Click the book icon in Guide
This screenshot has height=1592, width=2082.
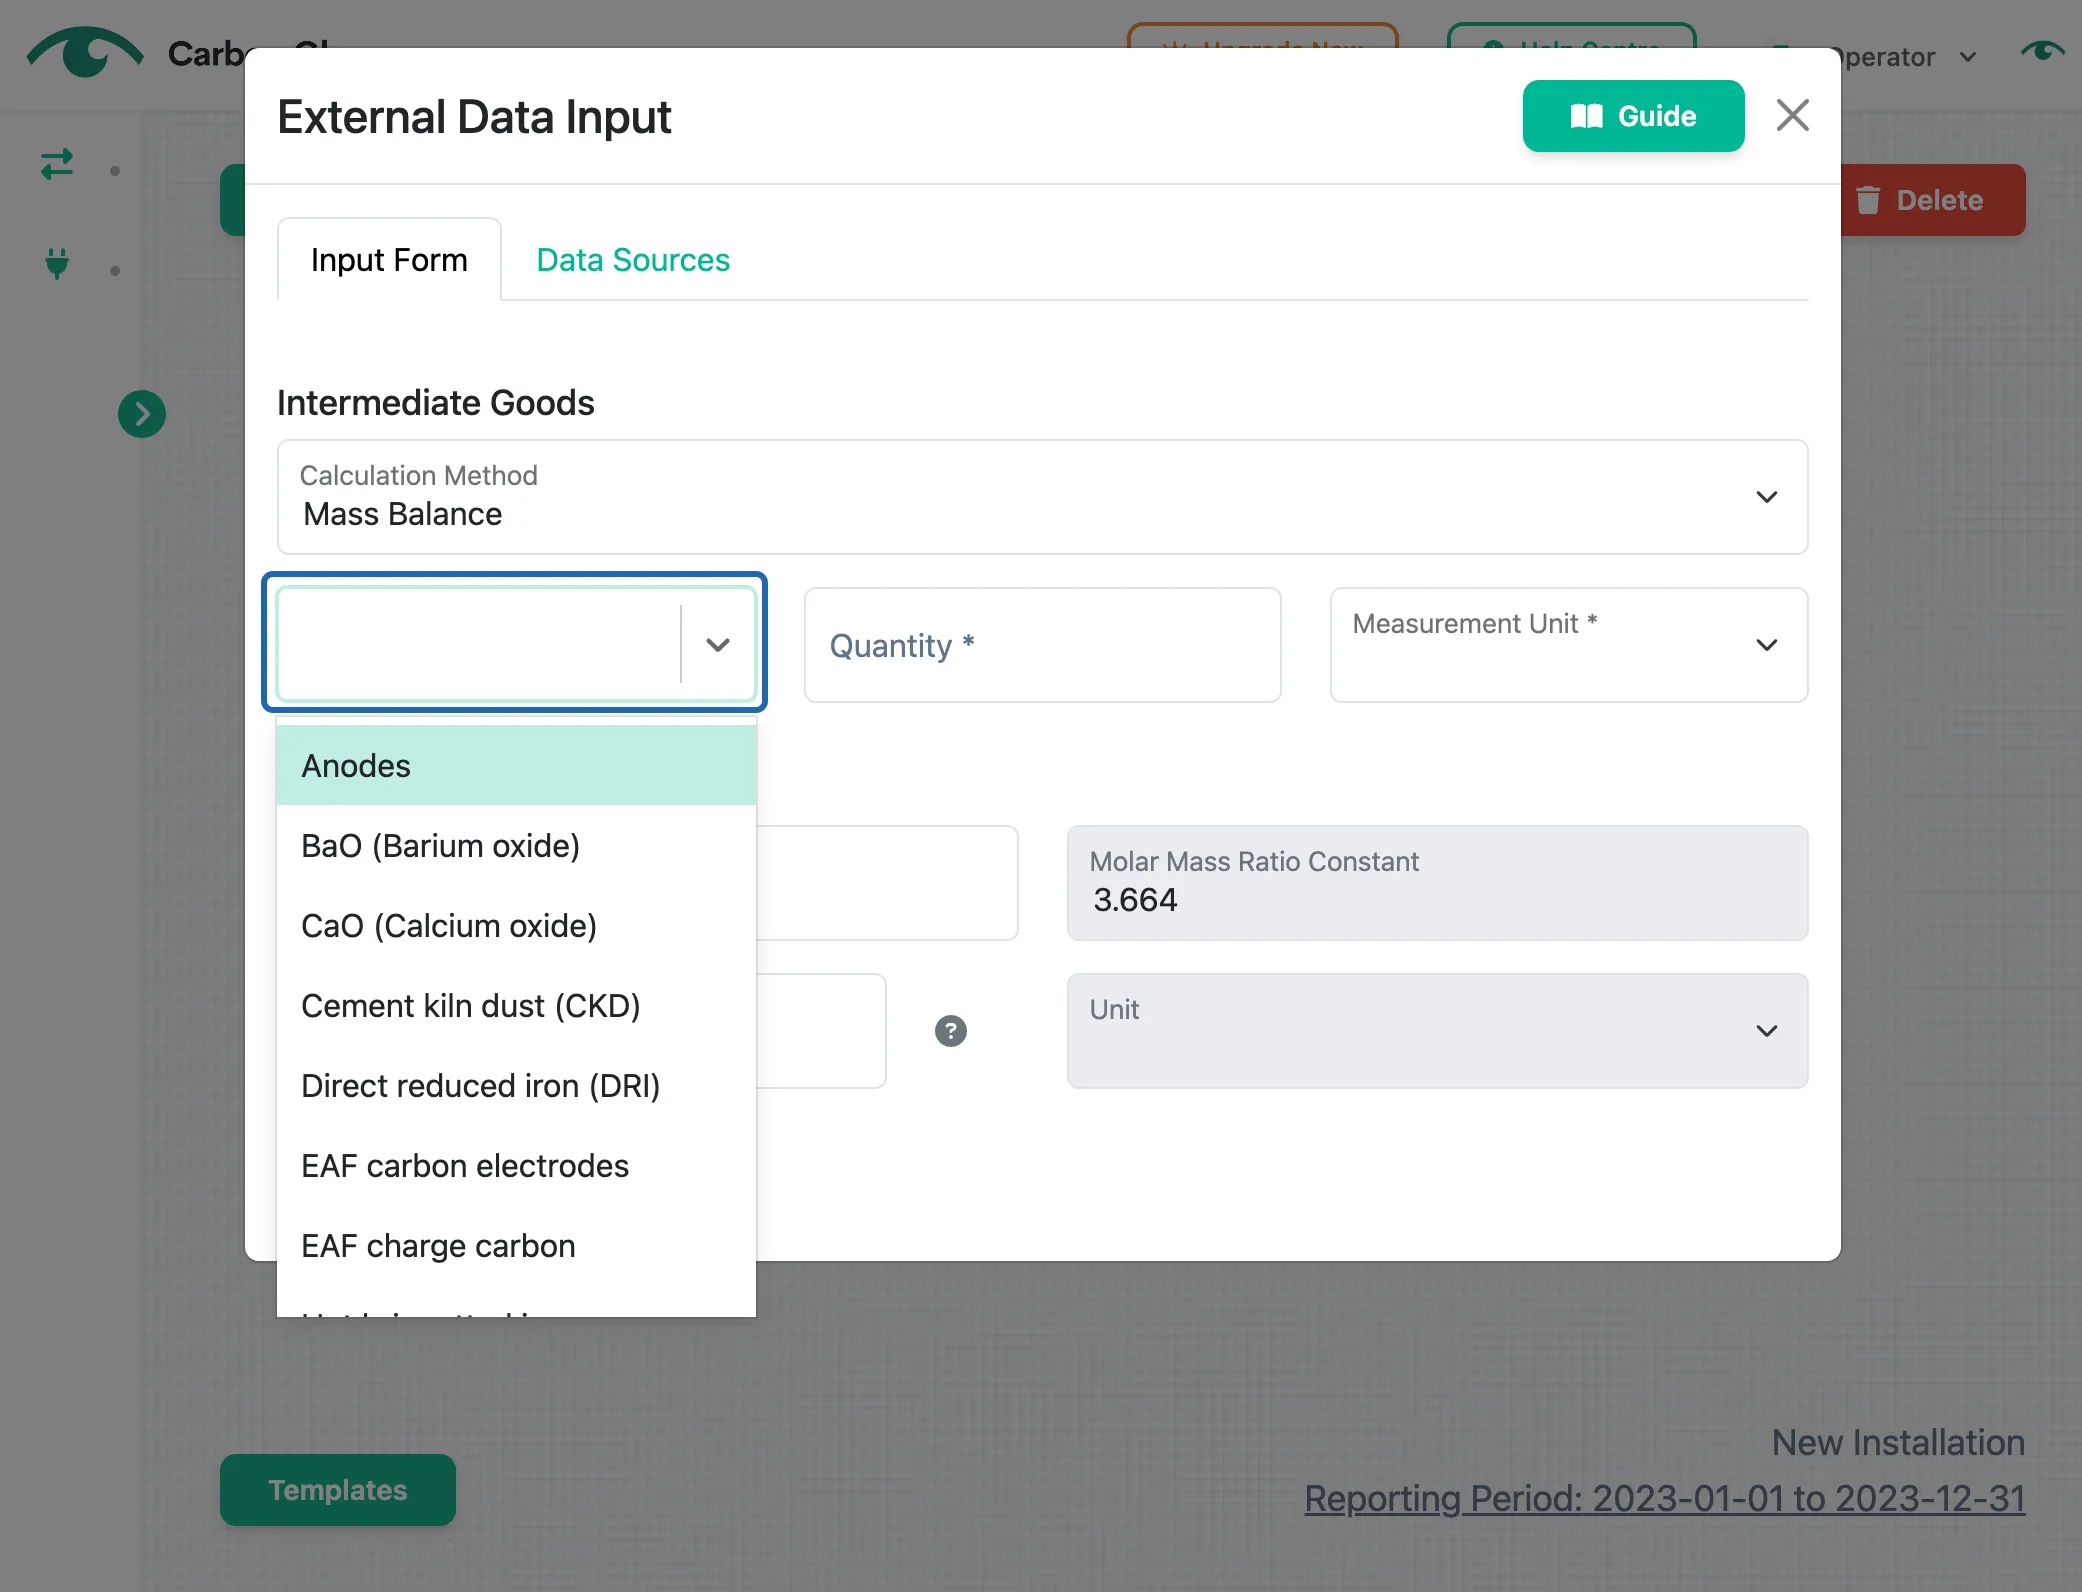coord(1586,116)
